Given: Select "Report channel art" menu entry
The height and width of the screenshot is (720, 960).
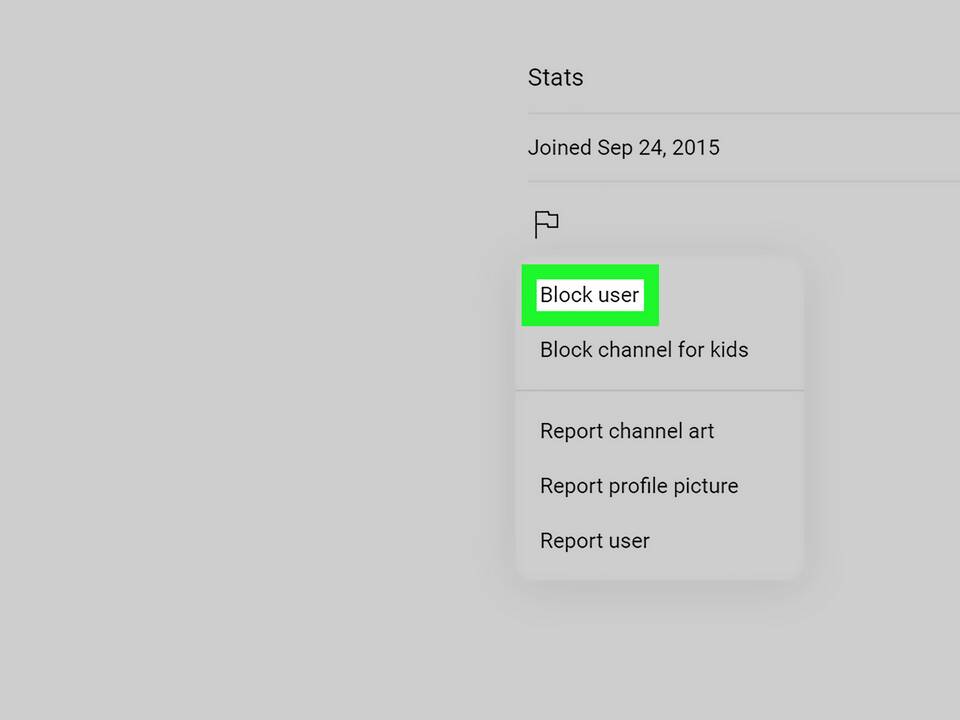Looking at the screenshot, I should [627, 431].
